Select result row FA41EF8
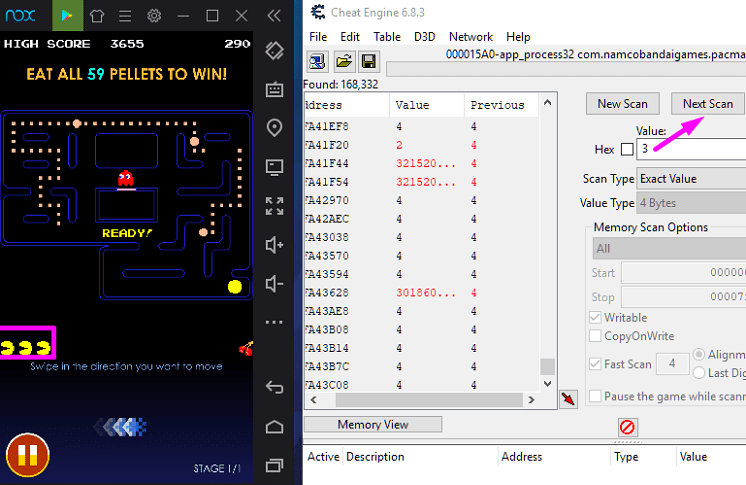Viewport: 746px width, 485px height. (421, 127)
